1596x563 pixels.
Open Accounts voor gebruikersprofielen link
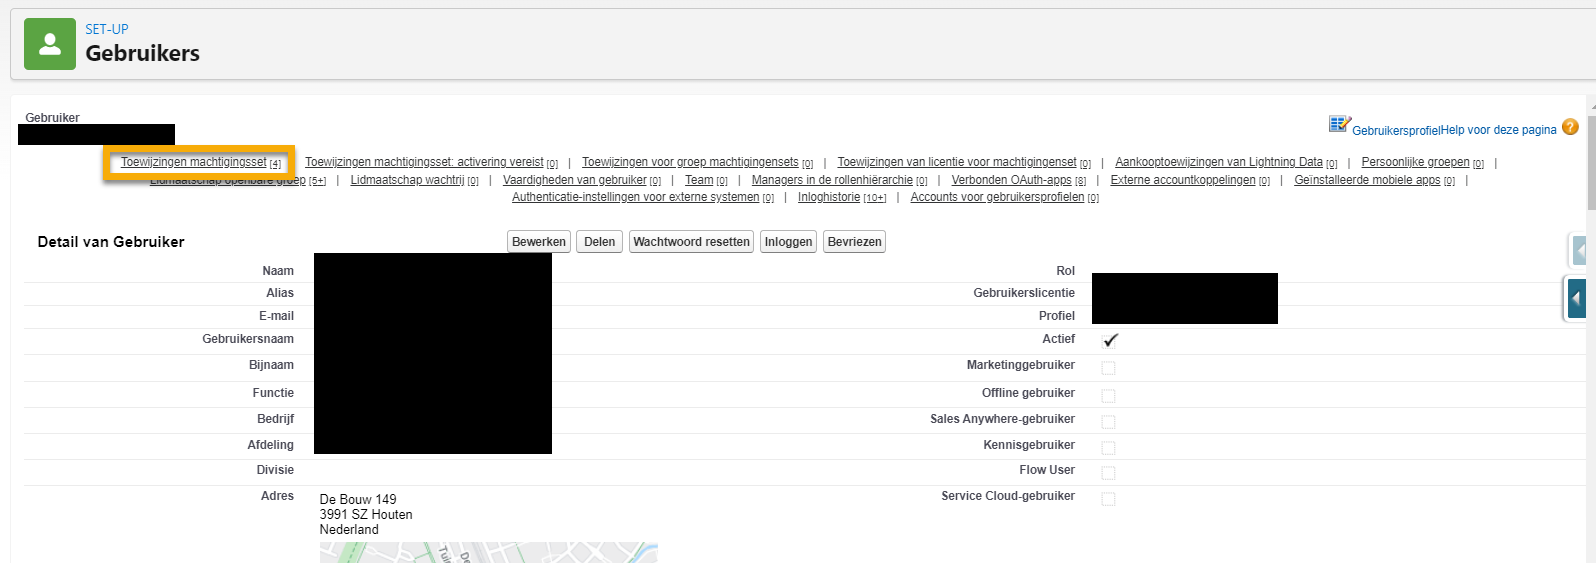click(1005, 197)
